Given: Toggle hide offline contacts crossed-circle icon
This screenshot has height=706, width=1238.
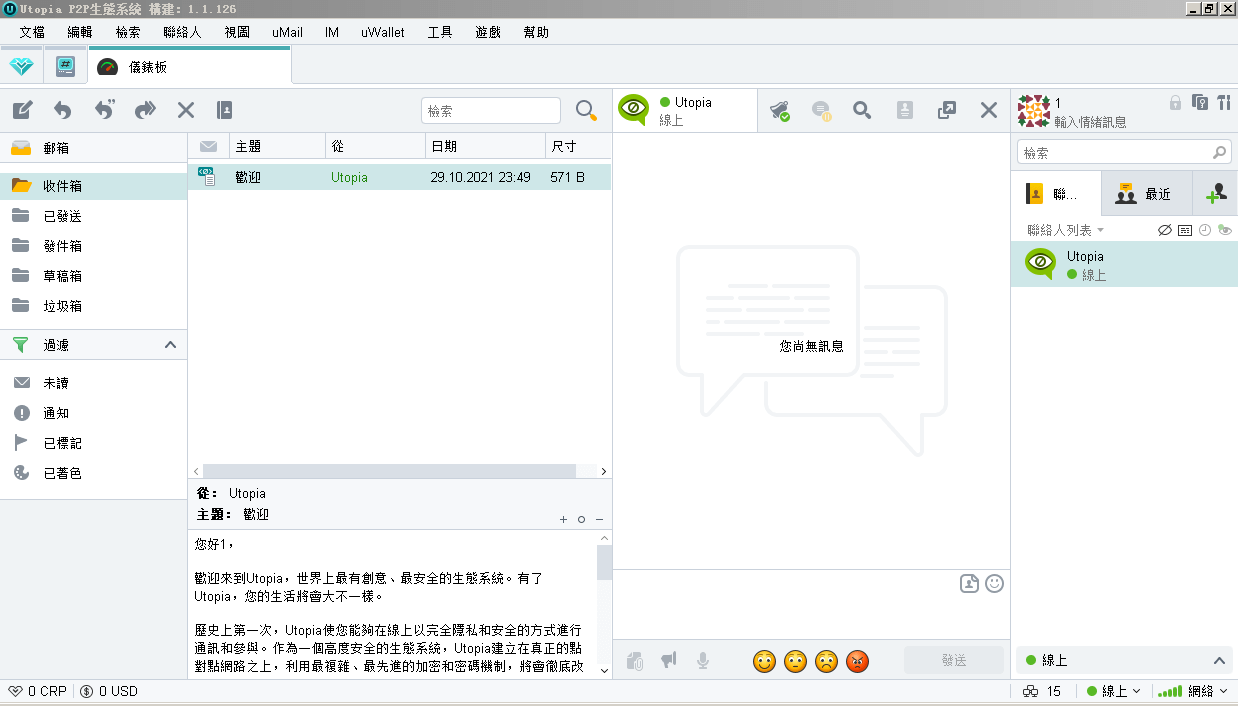Looking at the screenshot, I should (x=1164, y=230).
